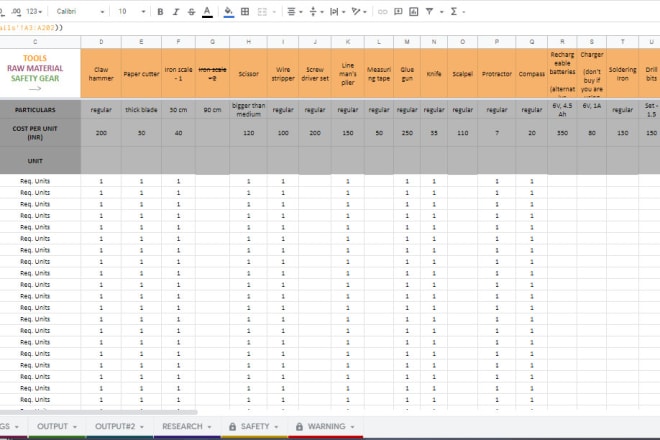Image resolution: width=660 pixels, height=440 pixels.
Task: Expand filter views dropdown arrow
Action: pyautogui.click(x=442, y=12)
